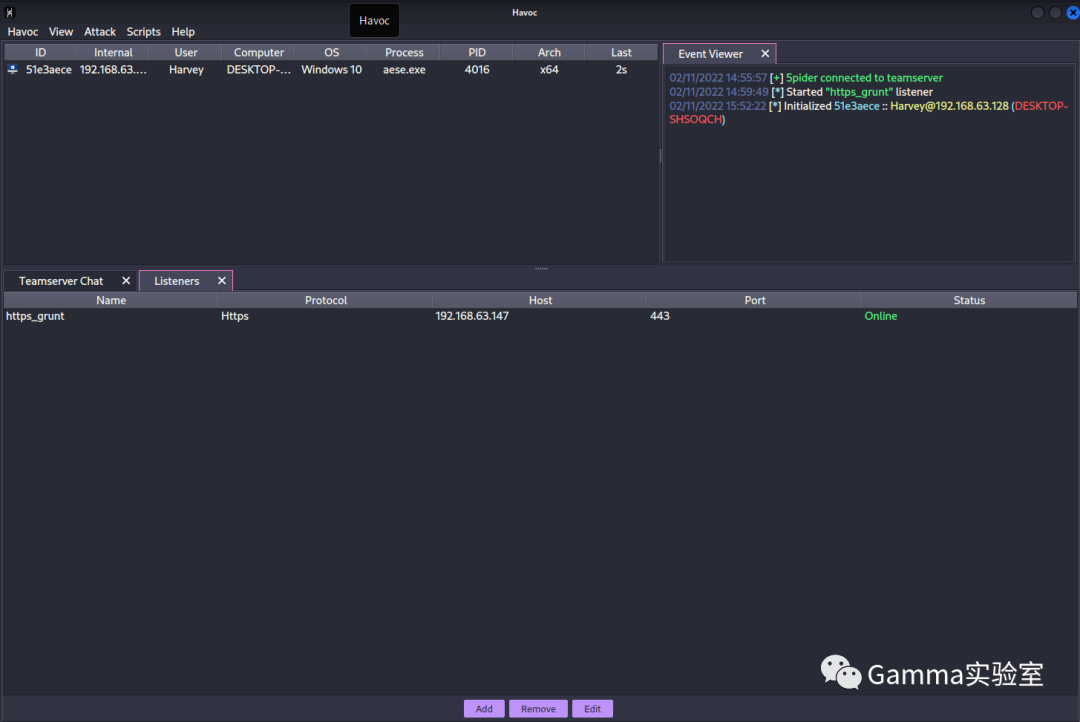The width and height of the screenshot is (1080, 722).
Task: Click the blue window close button
Action: [x=1073, y=12]
